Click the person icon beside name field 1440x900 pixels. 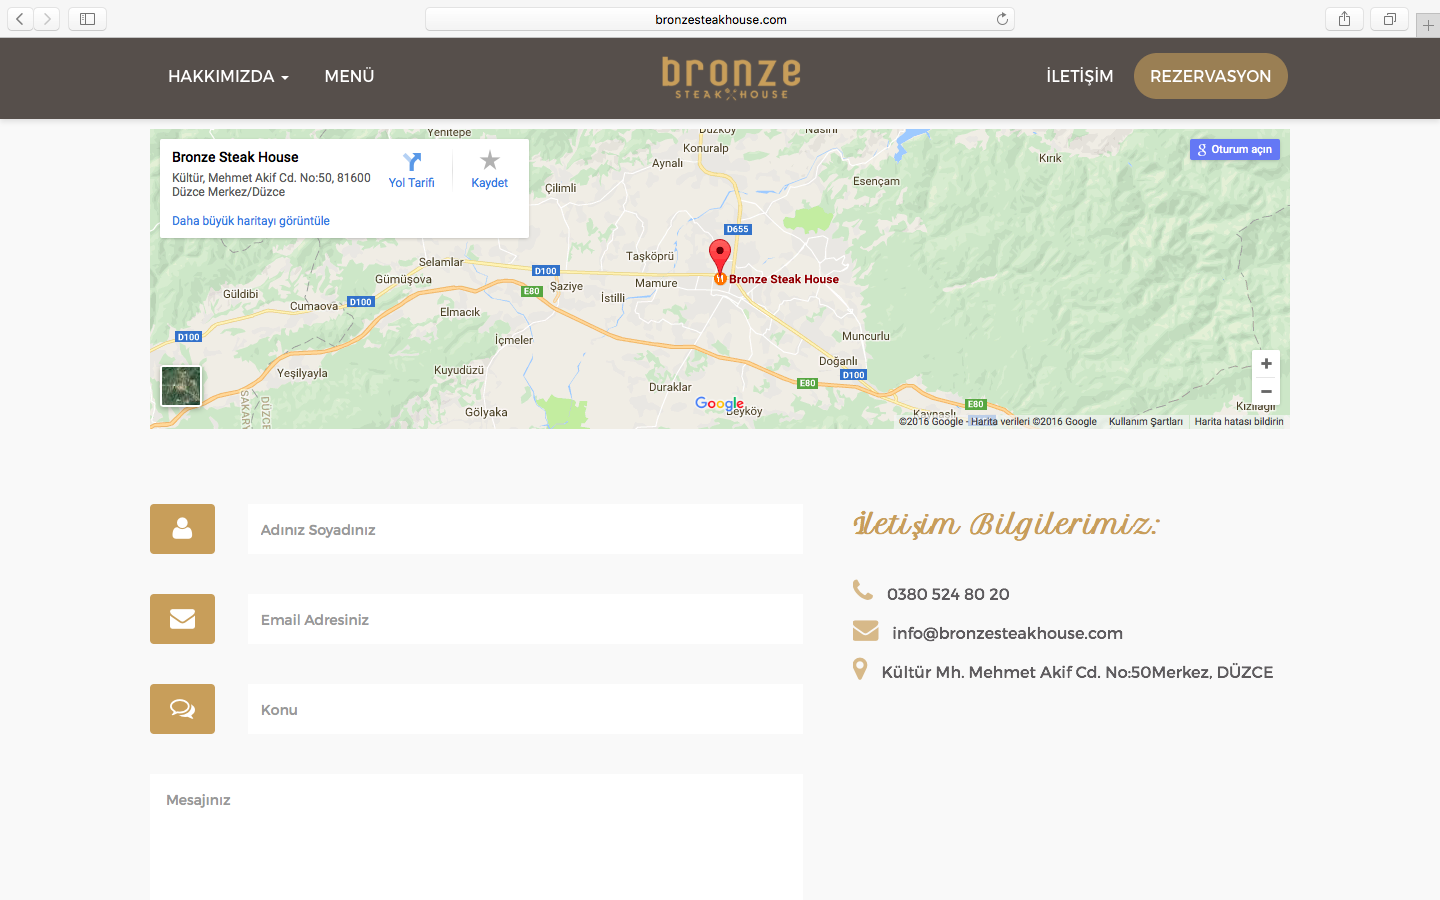[x=182, y=529]
